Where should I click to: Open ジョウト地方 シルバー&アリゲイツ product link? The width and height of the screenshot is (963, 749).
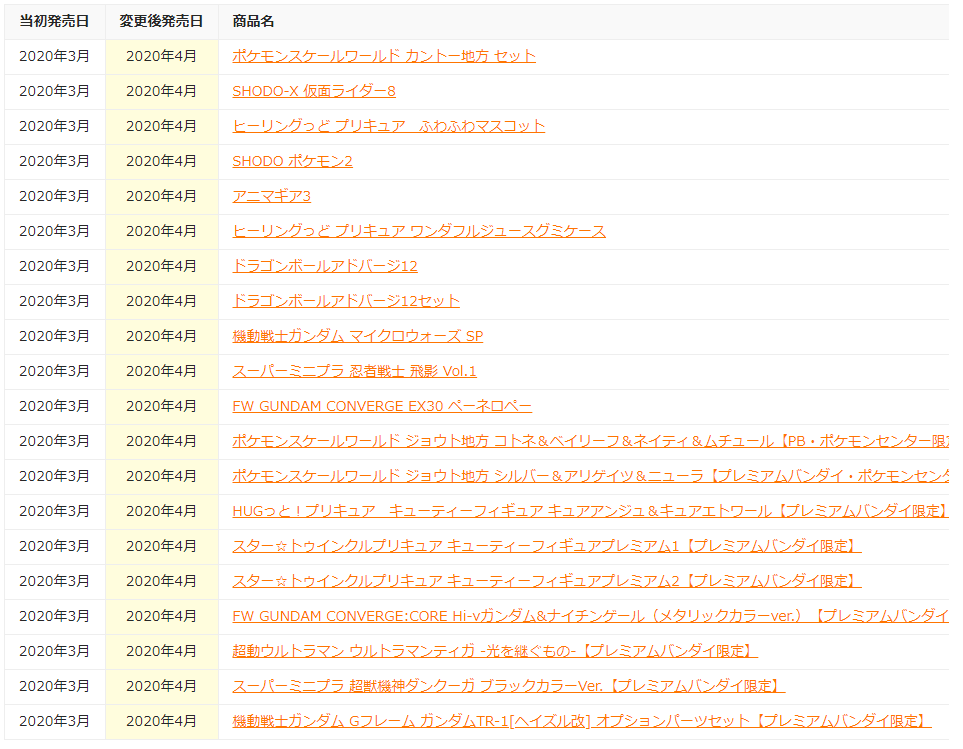click(588, 476)
